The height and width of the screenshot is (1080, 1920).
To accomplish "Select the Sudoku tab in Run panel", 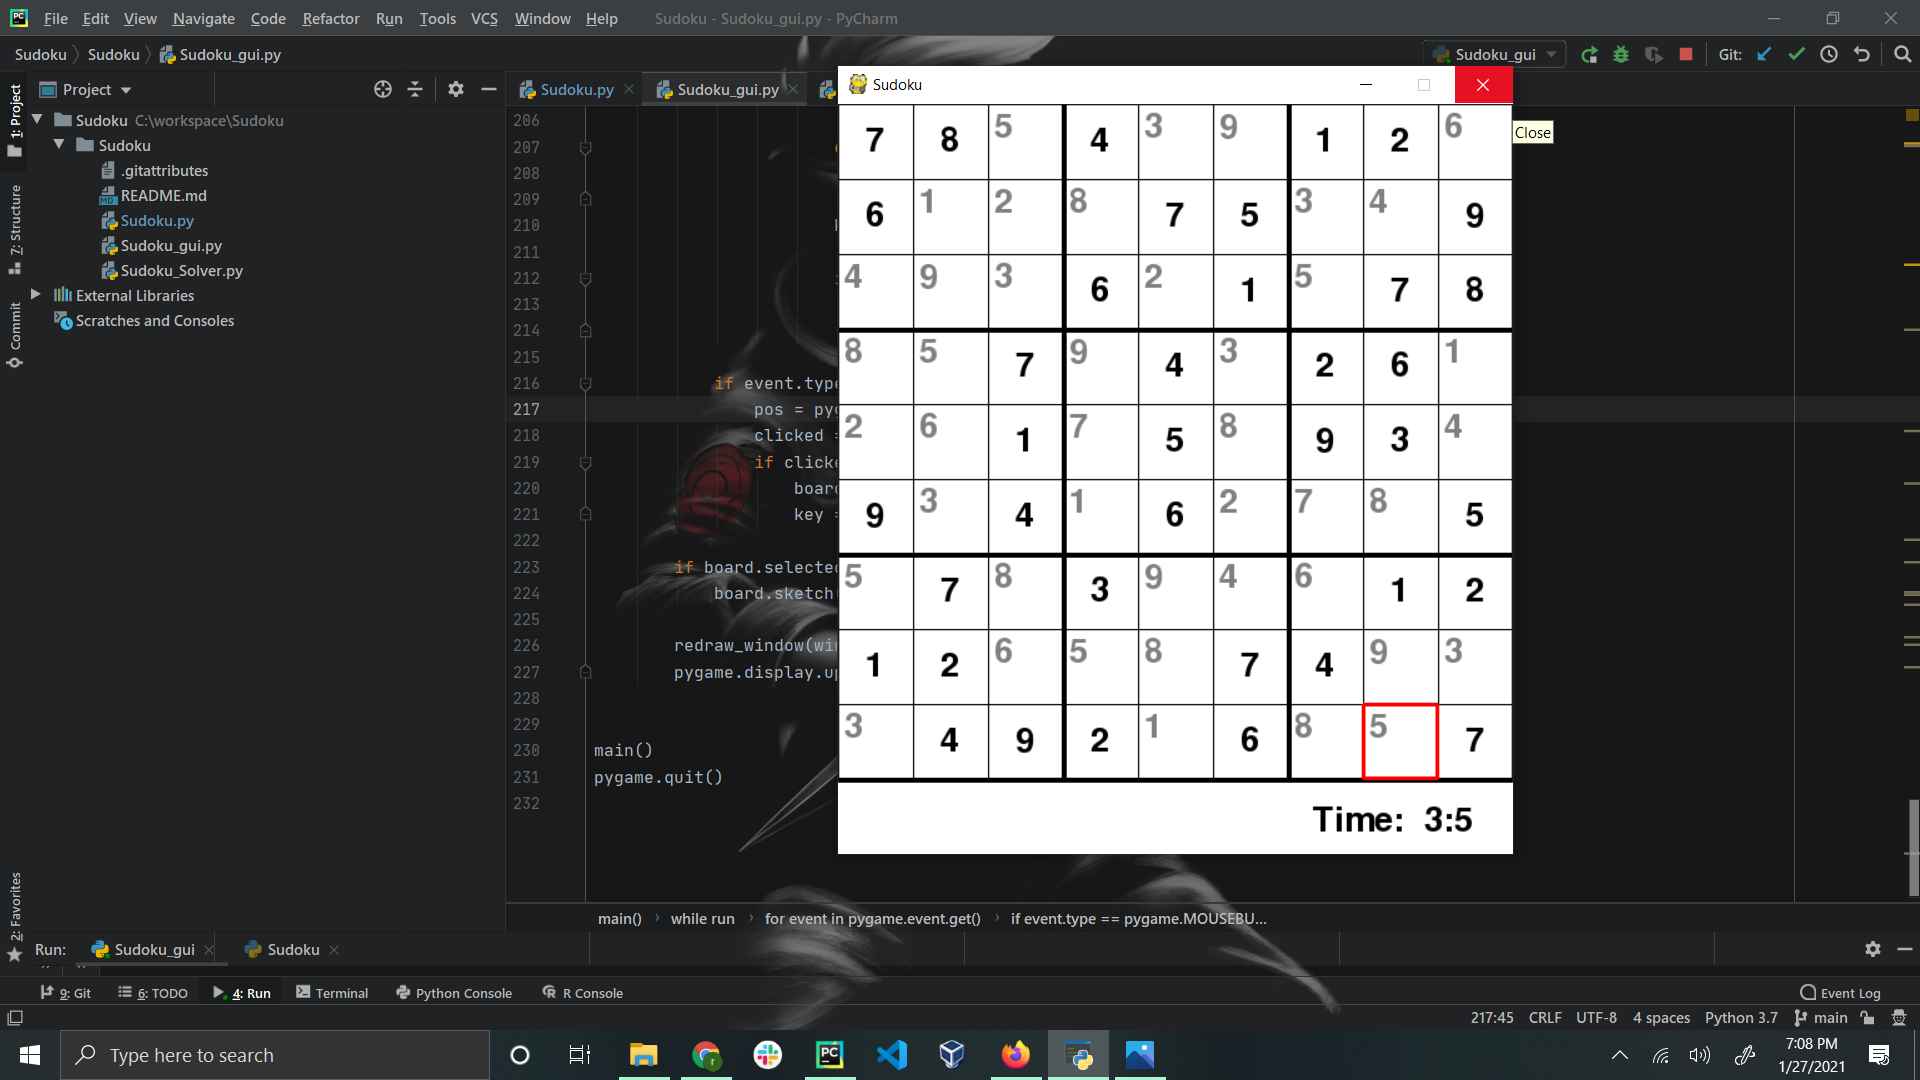I will (293, 949).
